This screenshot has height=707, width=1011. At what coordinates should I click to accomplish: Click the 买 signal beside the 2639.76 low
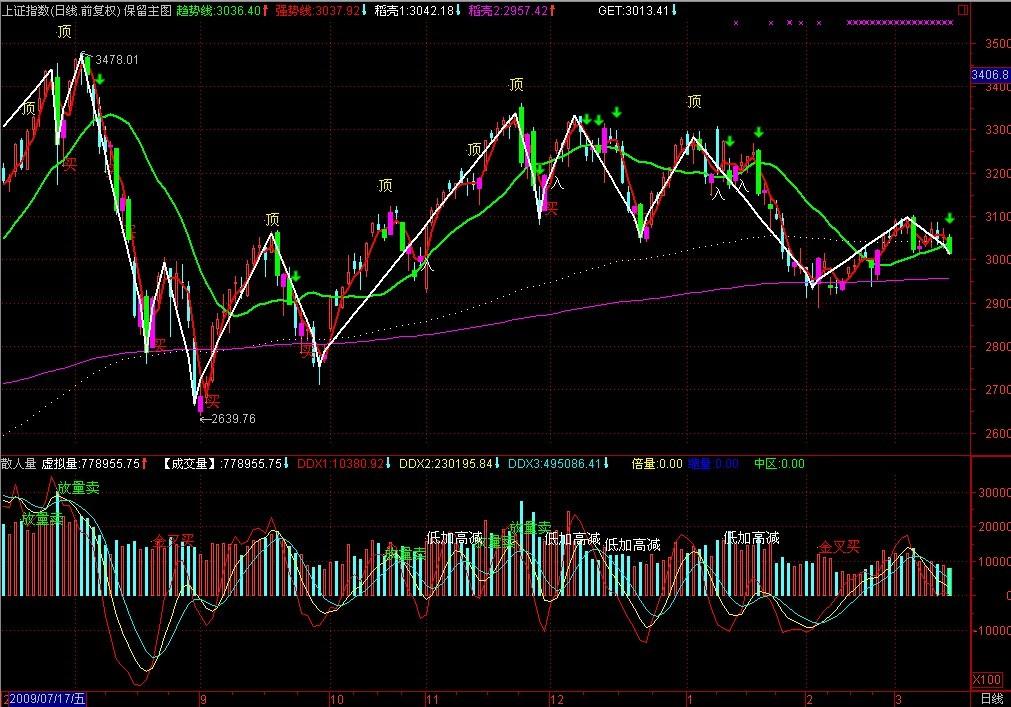tap(213, 401)
